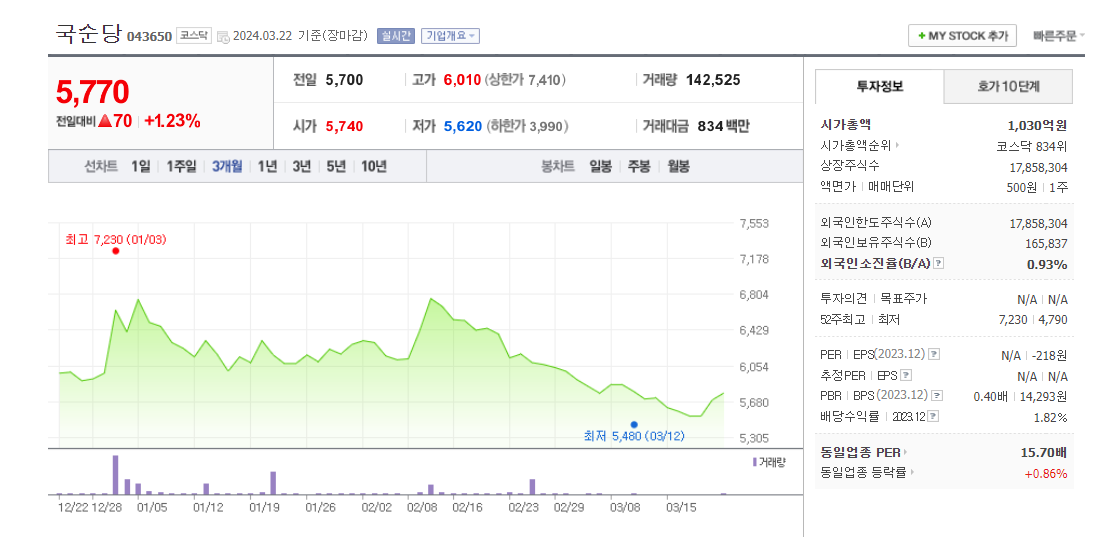
Task: Click the 코스닥 market badge
Action: pyautogui.click(x=194, y=35)
